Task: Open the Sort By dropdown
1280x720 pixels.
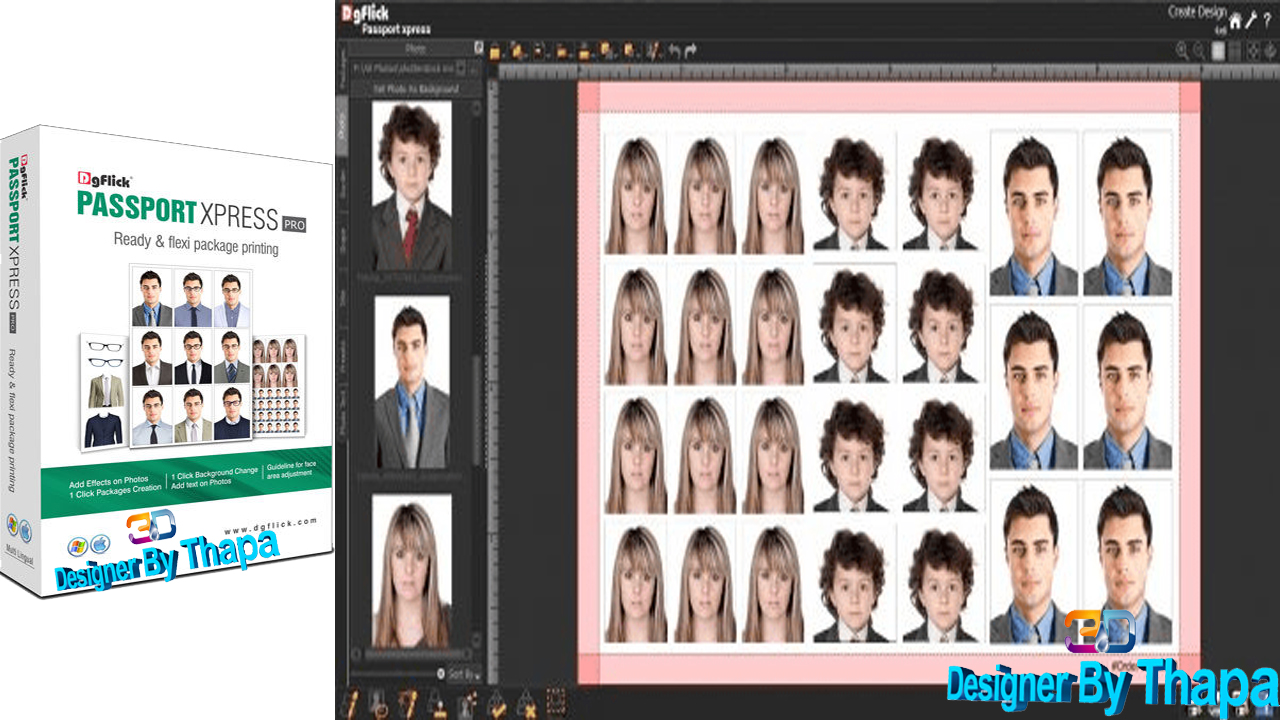Action: pos(464,674)
